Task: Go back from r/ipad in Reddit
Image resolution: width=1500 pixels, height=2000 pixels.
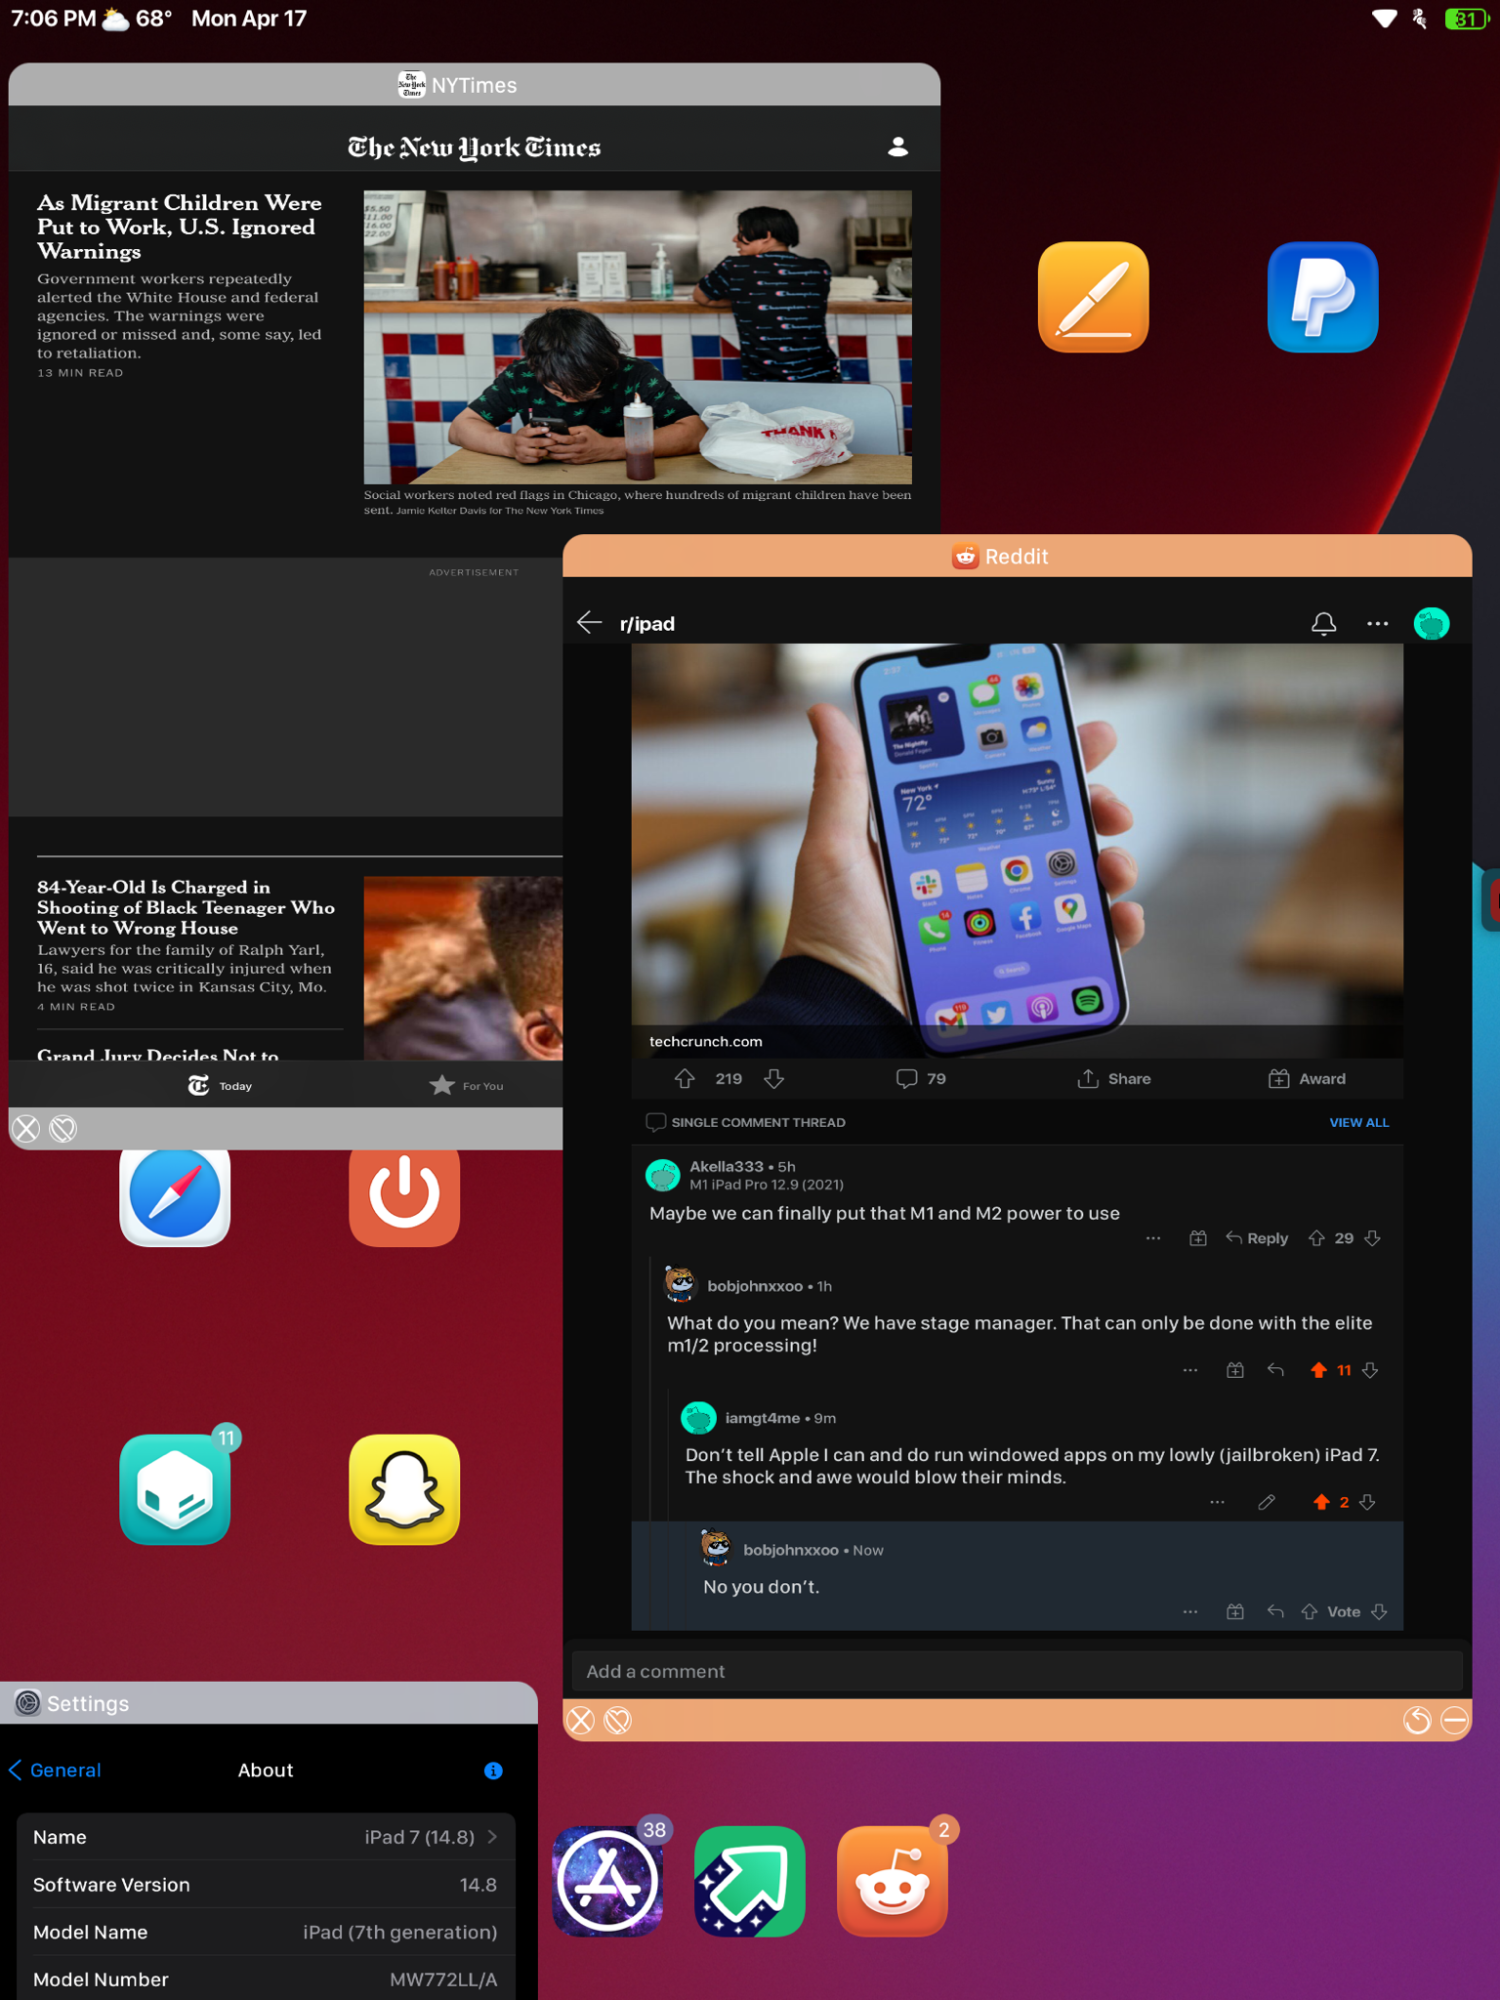Action: pyautogui.click(x=590, y=623)
